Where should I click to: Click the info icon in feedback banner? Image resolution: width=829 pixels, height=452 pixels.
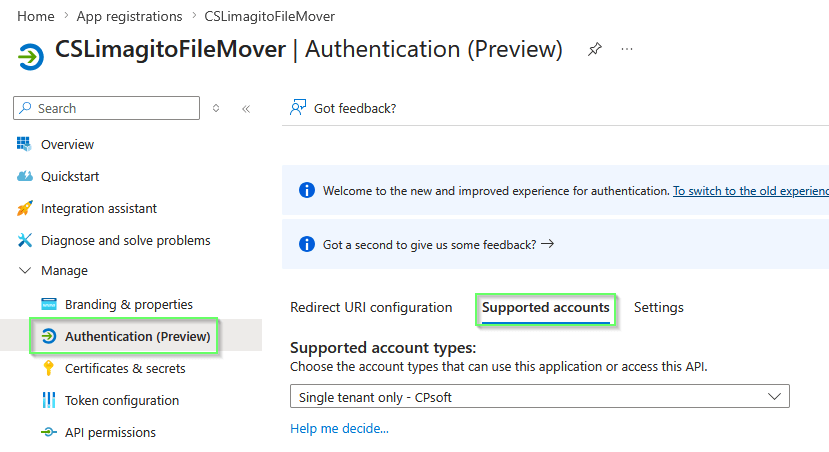[307, 244]
